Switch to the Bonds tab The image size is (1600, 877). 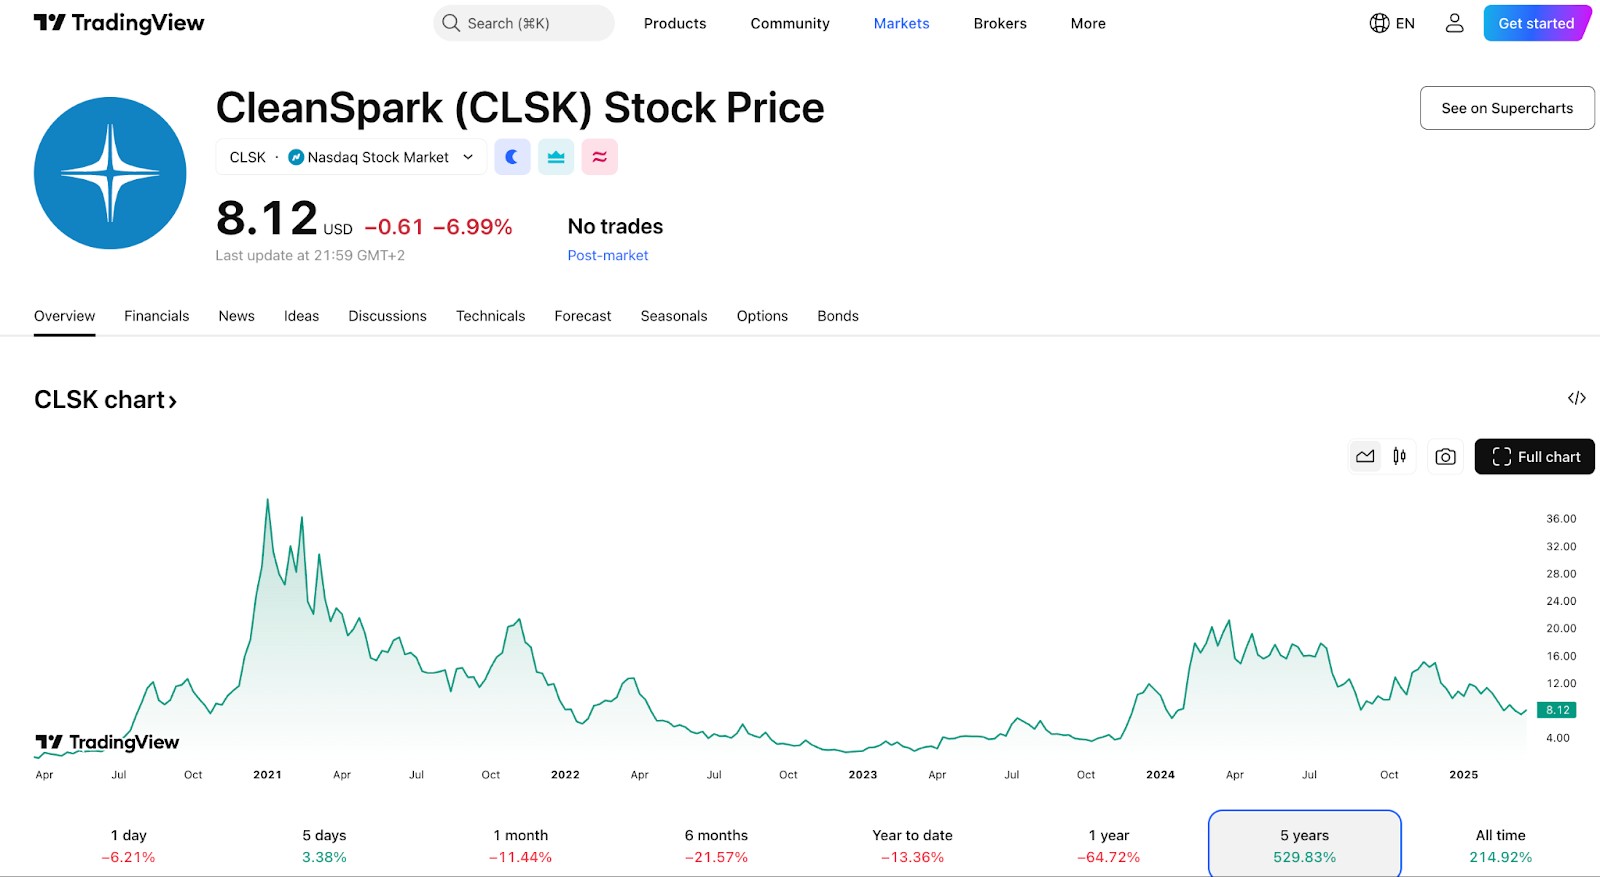coord(838,316)
